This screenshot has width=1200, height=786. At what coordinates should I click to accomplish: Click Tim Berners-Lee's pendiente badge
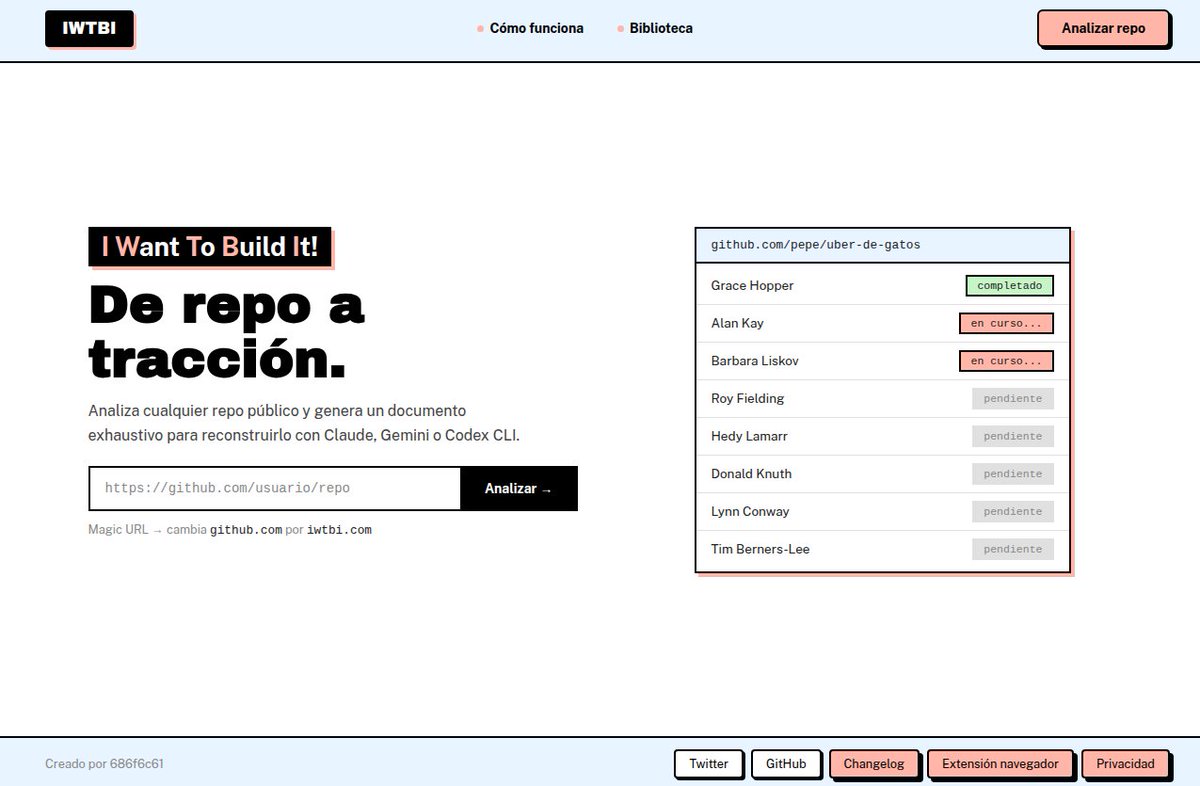click(1013, 549)
